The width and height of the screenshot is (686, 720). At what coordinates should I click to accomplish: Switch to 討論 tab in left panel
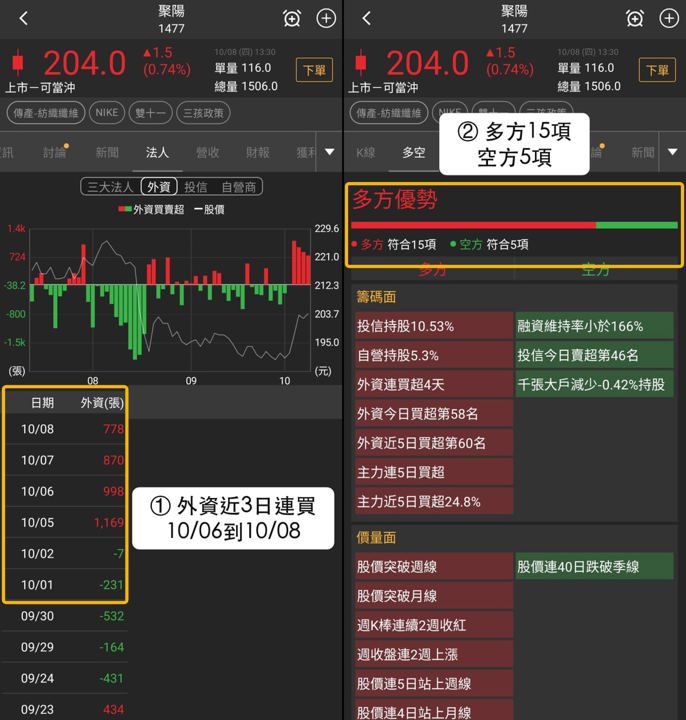[x=55, y=152]
